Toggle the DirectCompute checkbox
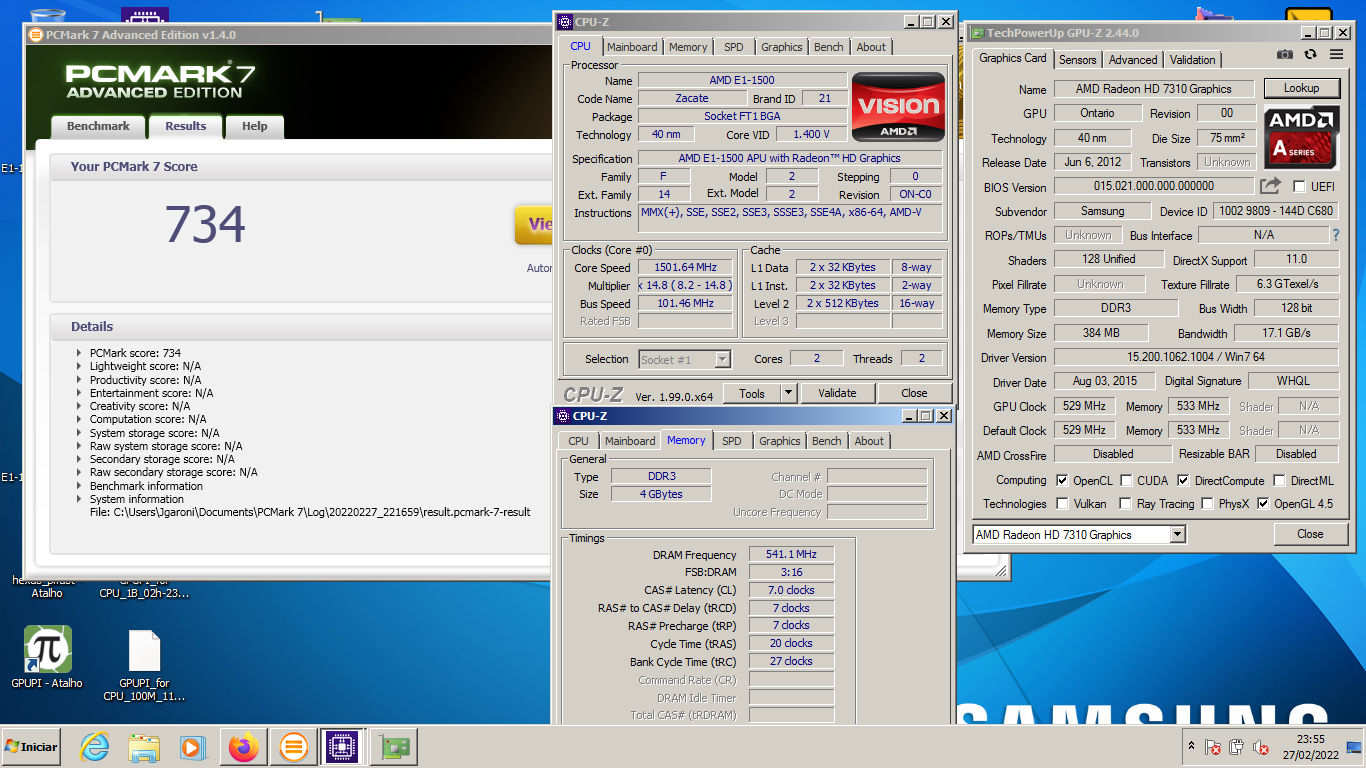 pyautogui.click(x=1183, y=481)
